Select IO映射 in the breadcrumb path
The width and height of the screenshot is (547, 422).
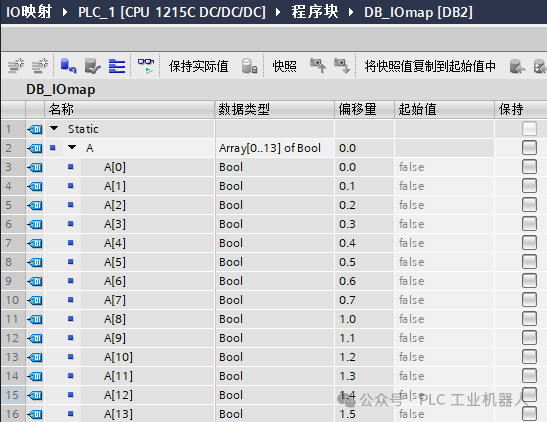(x=29, y=12)
